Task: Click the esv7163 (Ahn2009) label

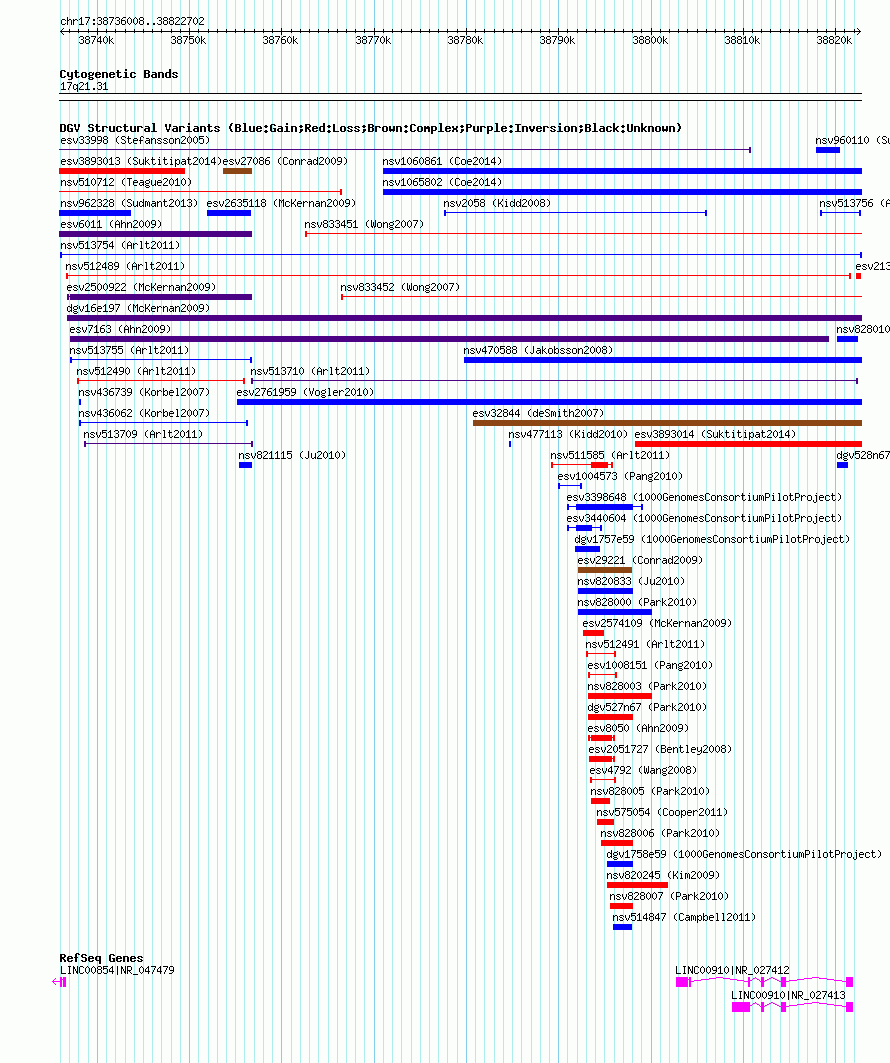Action: pos(120,329)
